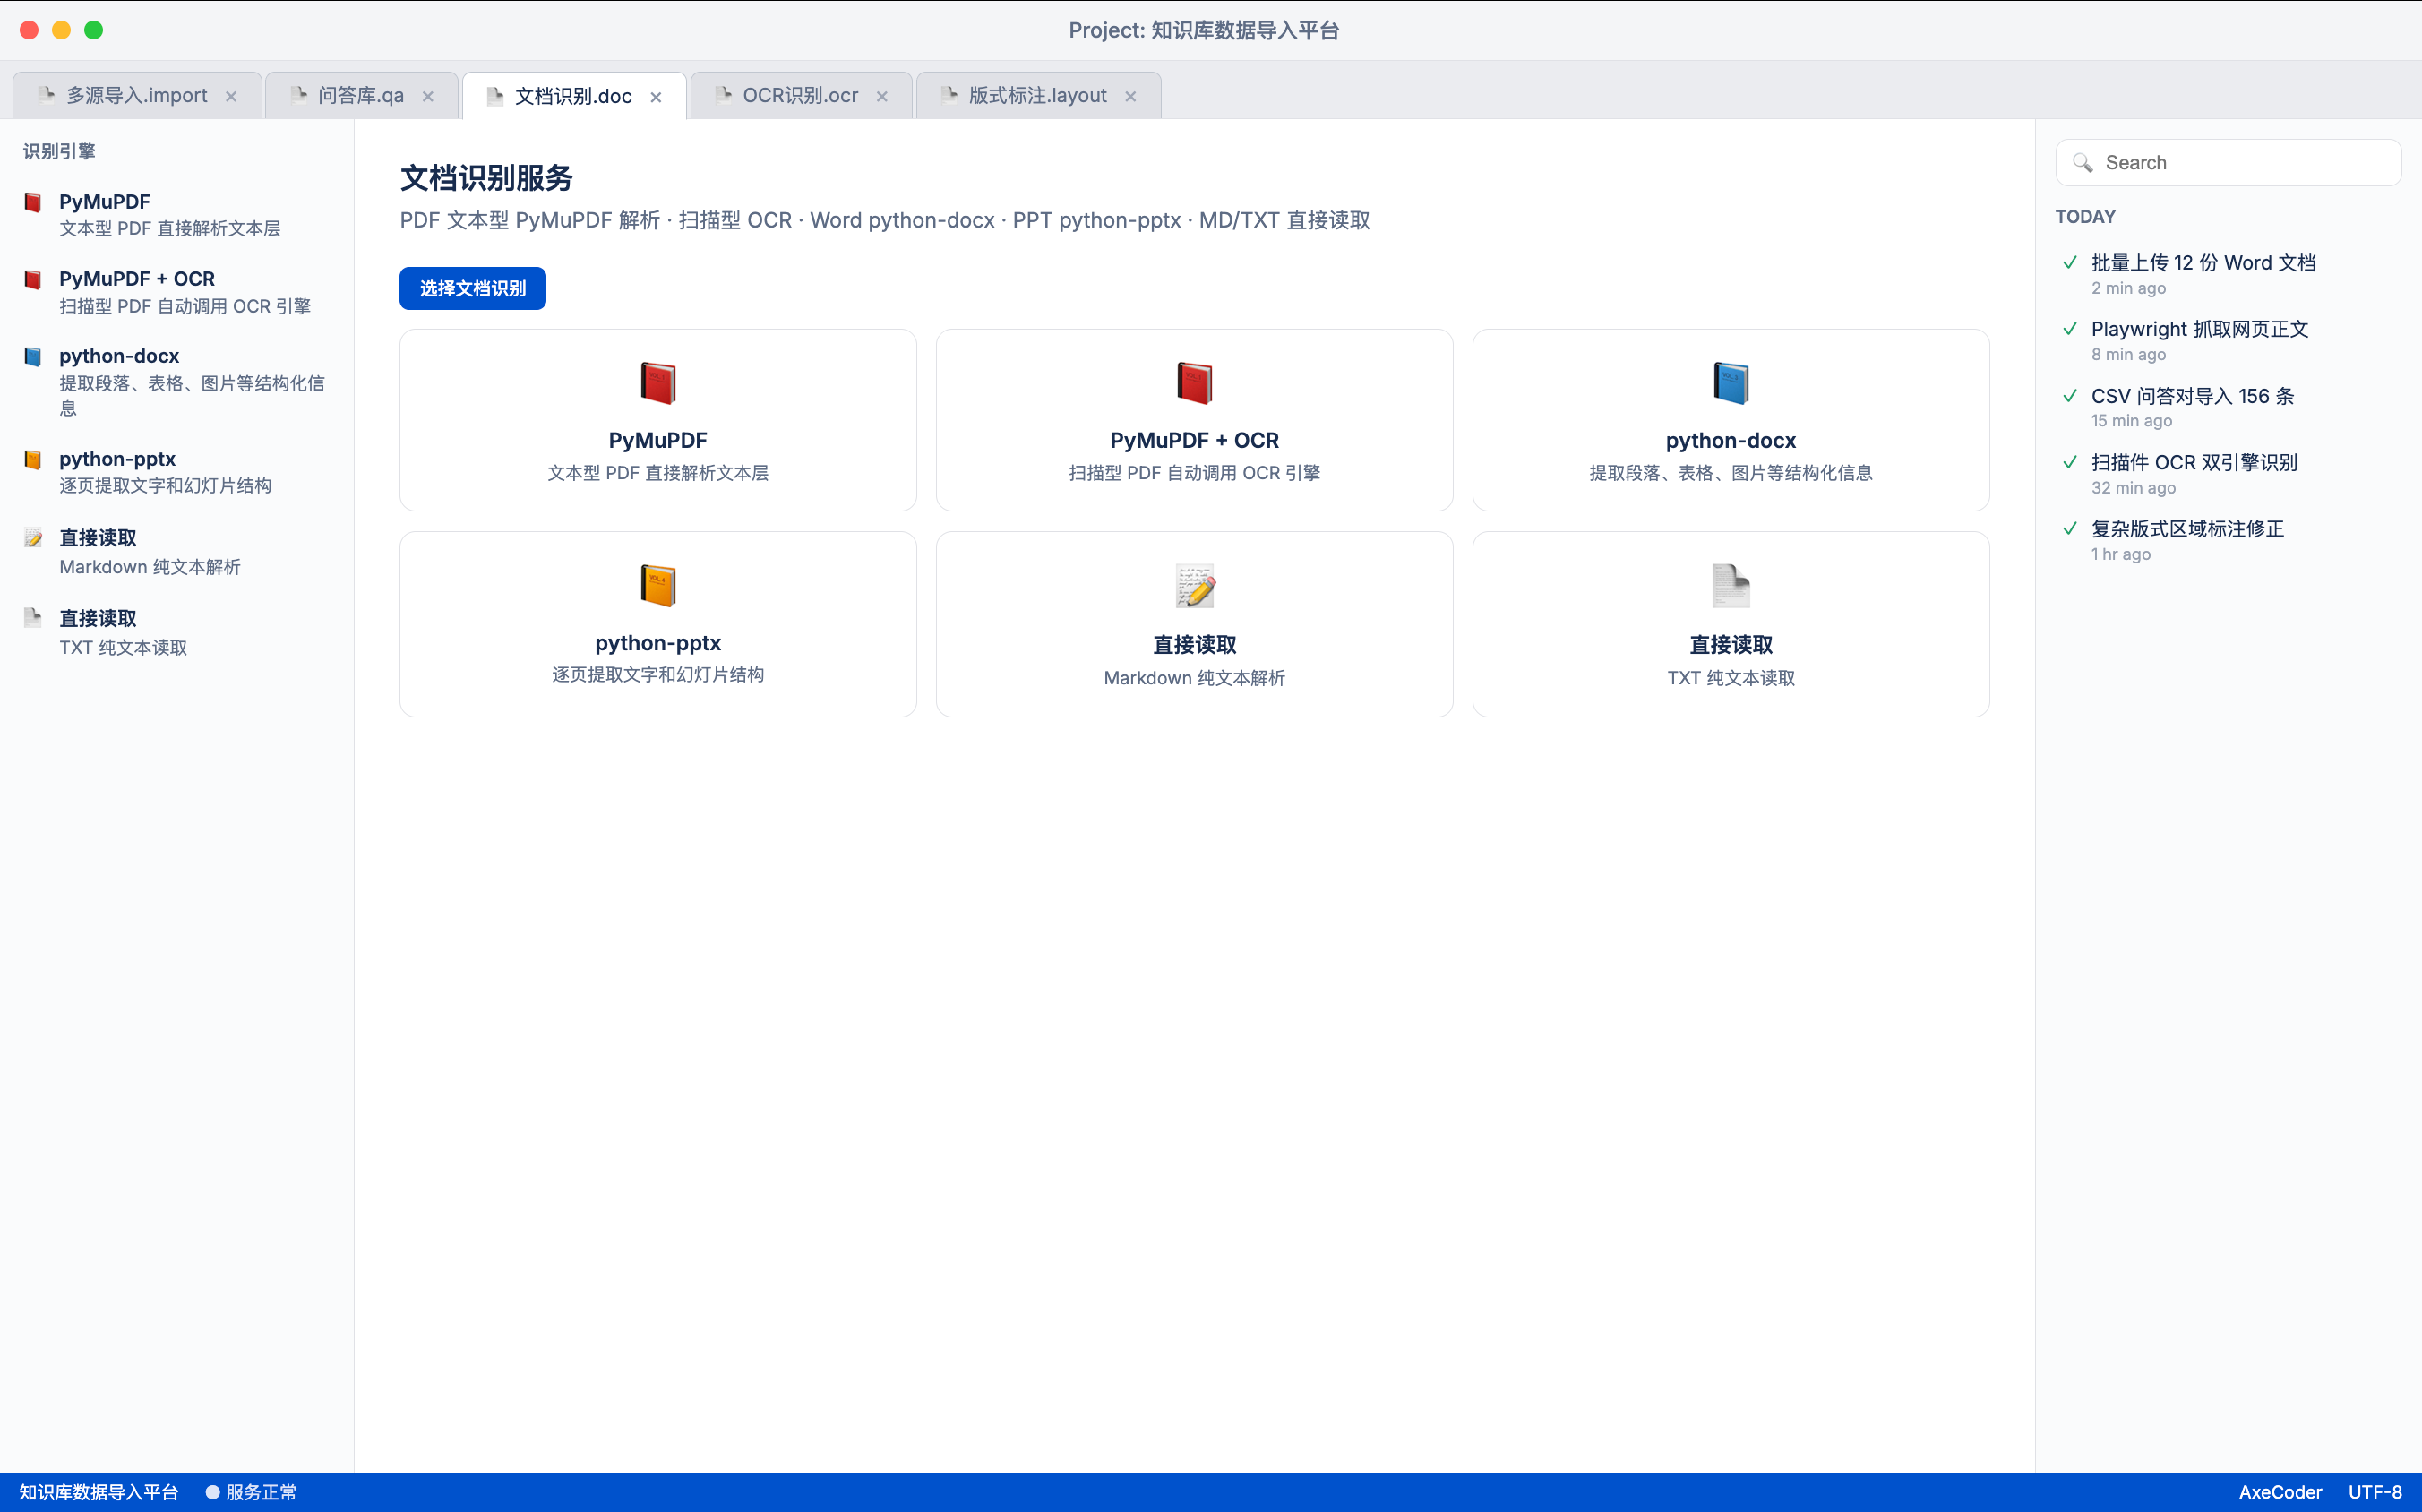This screenshot has width=2422, height=1512.
Task: Open the OCR识别.ocr tab
Action: (x=800, y=95)
